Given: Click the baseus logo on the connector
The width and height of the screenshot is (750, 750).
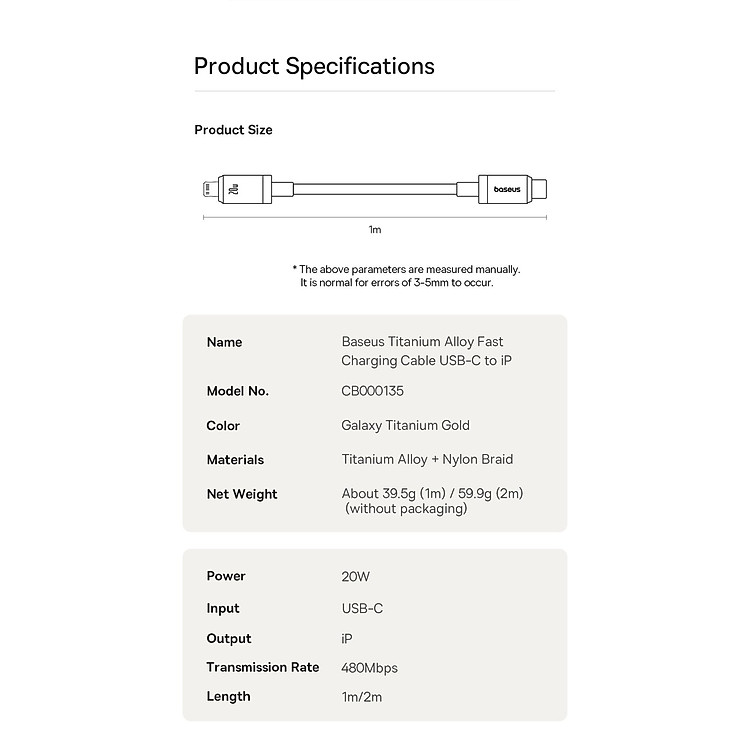Looking at the screenshot, I should pos(507,189).
